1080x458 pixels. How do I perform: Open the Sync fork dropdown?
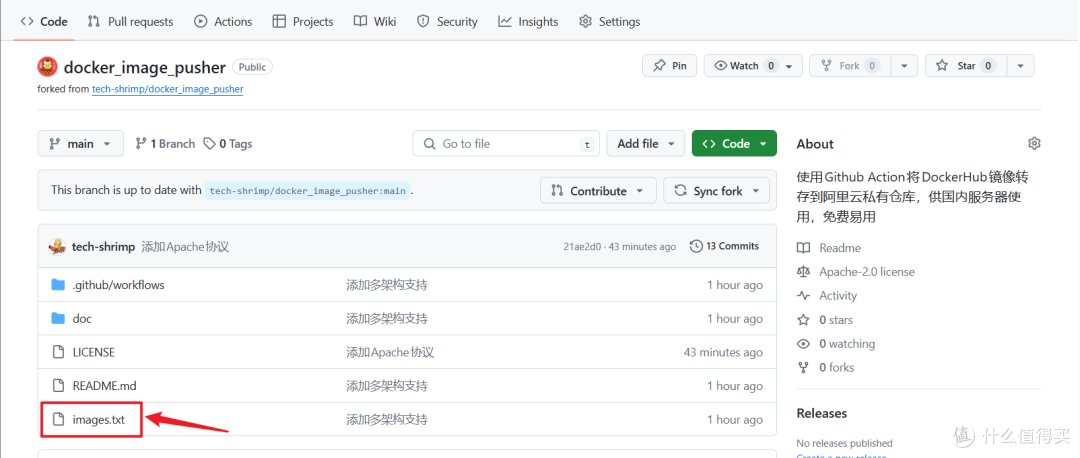(716, 191)
